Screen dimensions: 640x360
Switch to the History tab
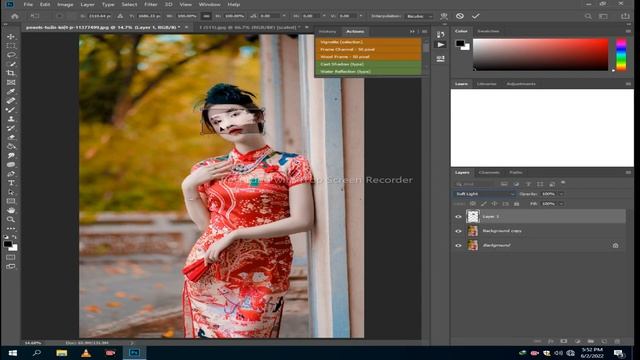(x=327, y=31)
